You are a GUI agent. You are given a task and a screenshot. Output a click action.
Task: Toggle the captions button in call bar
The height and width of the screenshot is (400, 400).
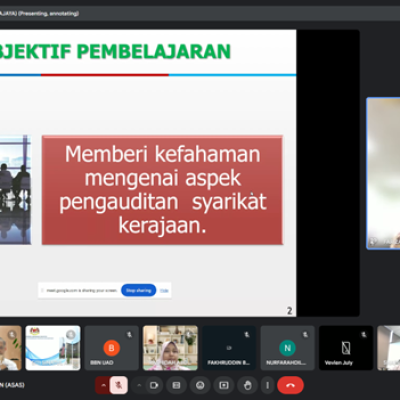[x=176, y=385]
